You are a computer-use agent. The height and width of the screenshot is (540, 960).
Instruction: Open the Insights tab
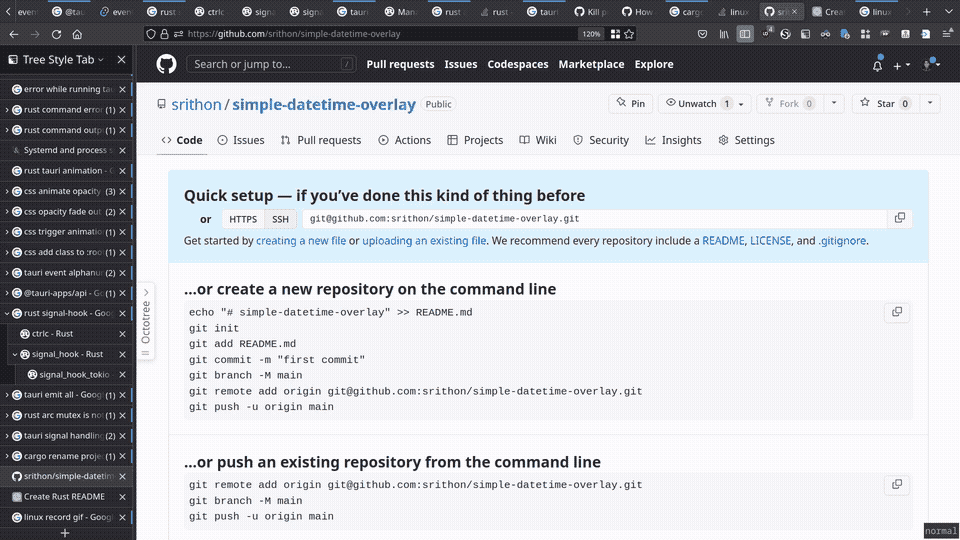(x=673, y=140)
